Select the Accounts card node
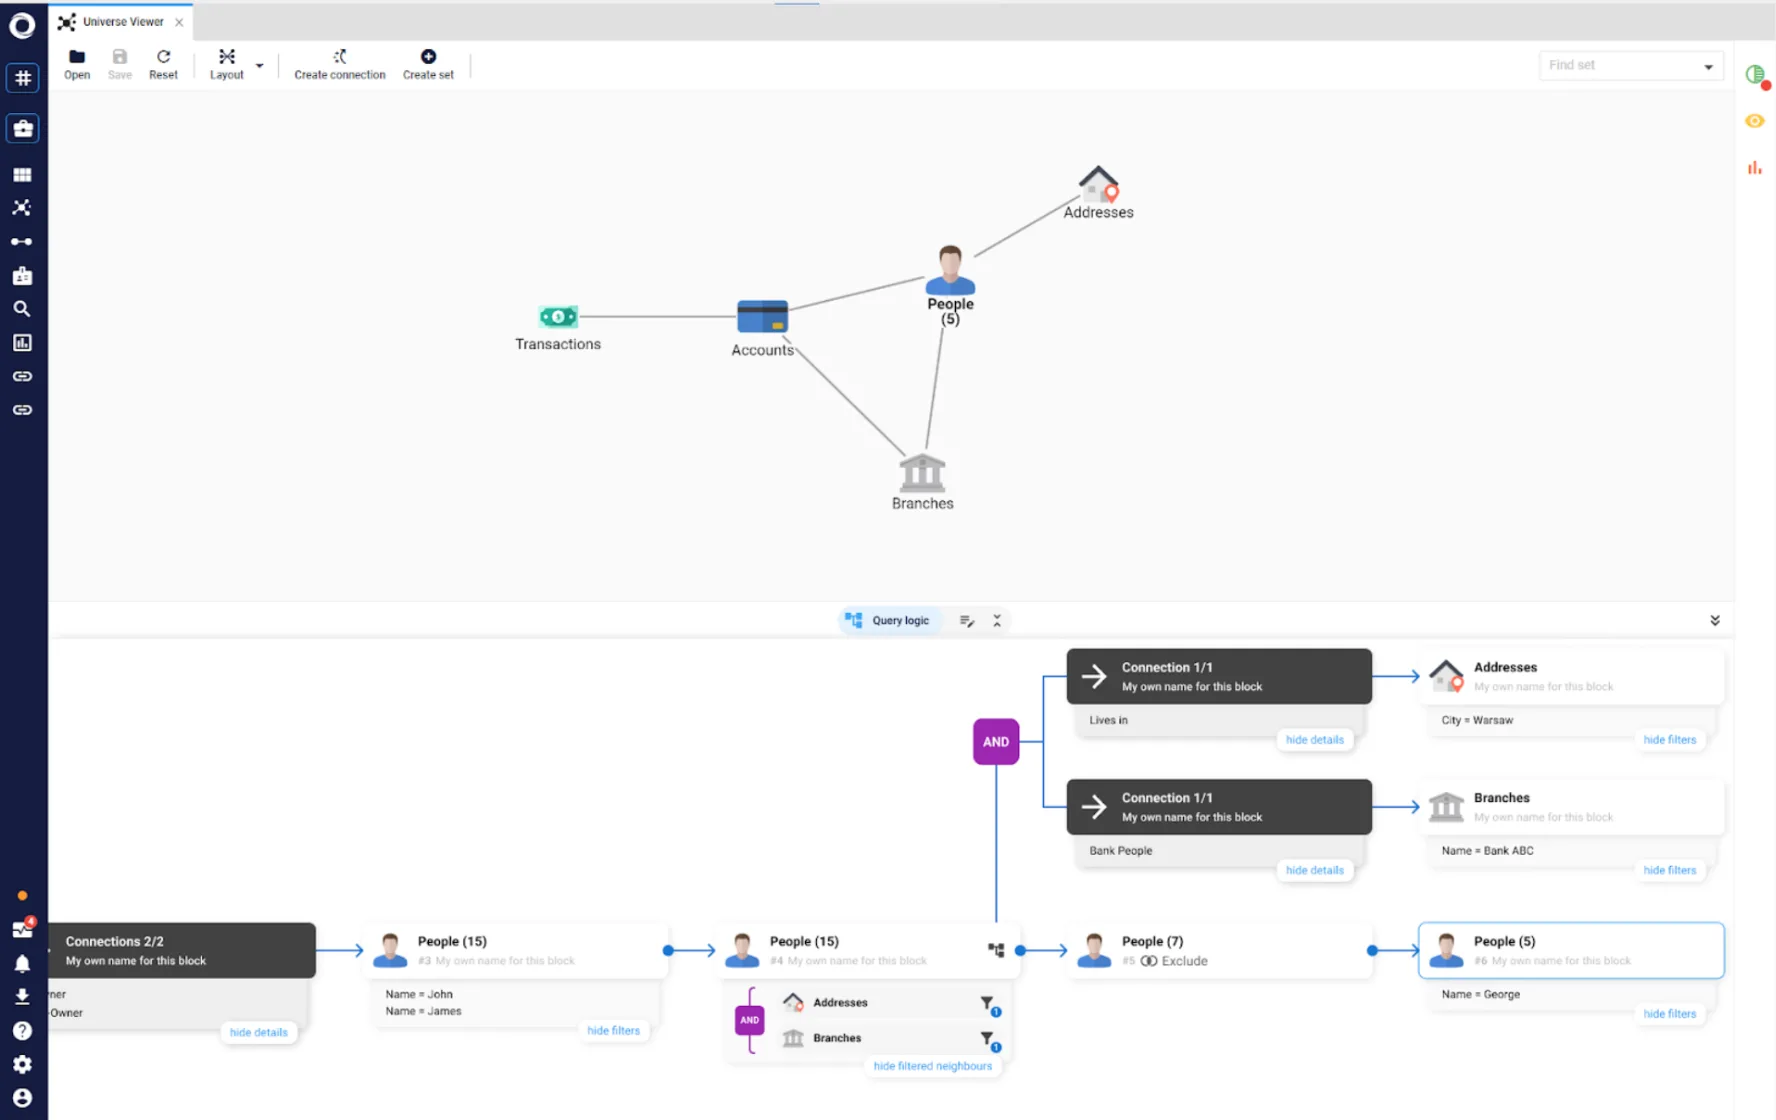1776x1120 pixels. [762, 317]
